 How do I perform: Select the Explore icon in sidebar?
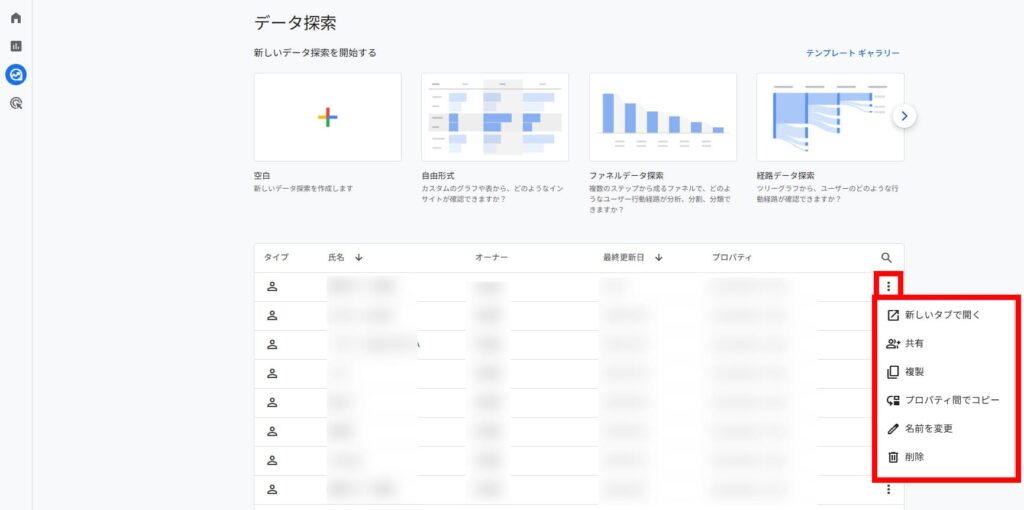pyautogui.click(x=16, y=74)
